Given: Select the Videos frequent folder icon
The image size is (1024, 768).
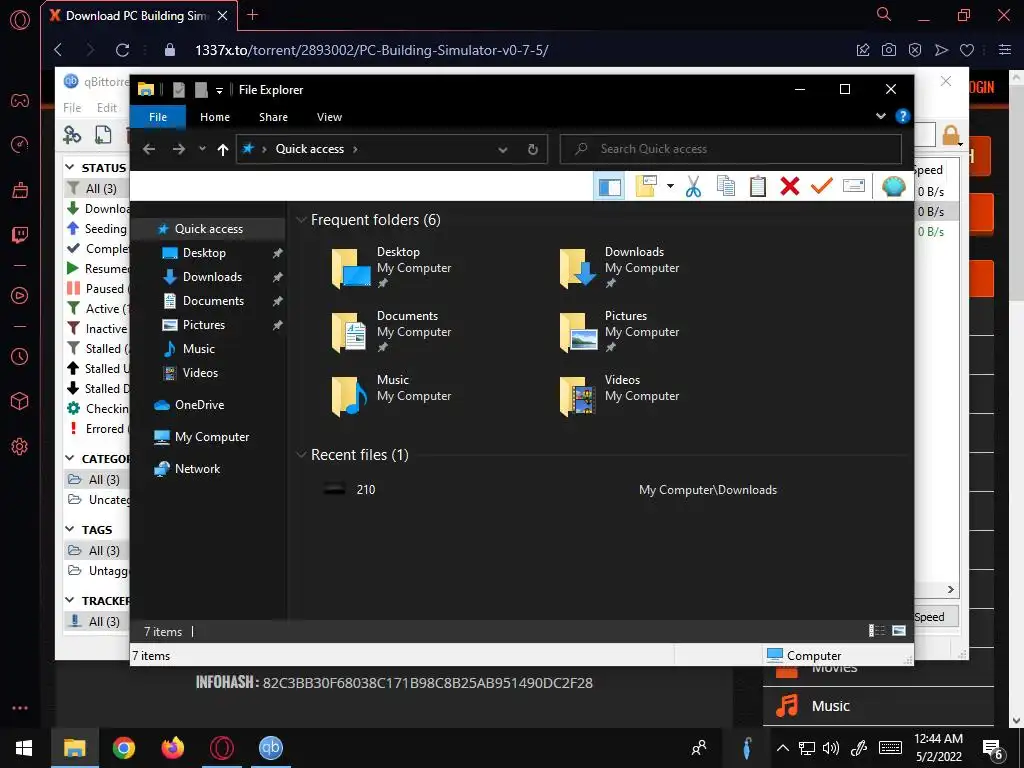Looking at the screenshot, I should pyautogui.click(x=577, y=396).
